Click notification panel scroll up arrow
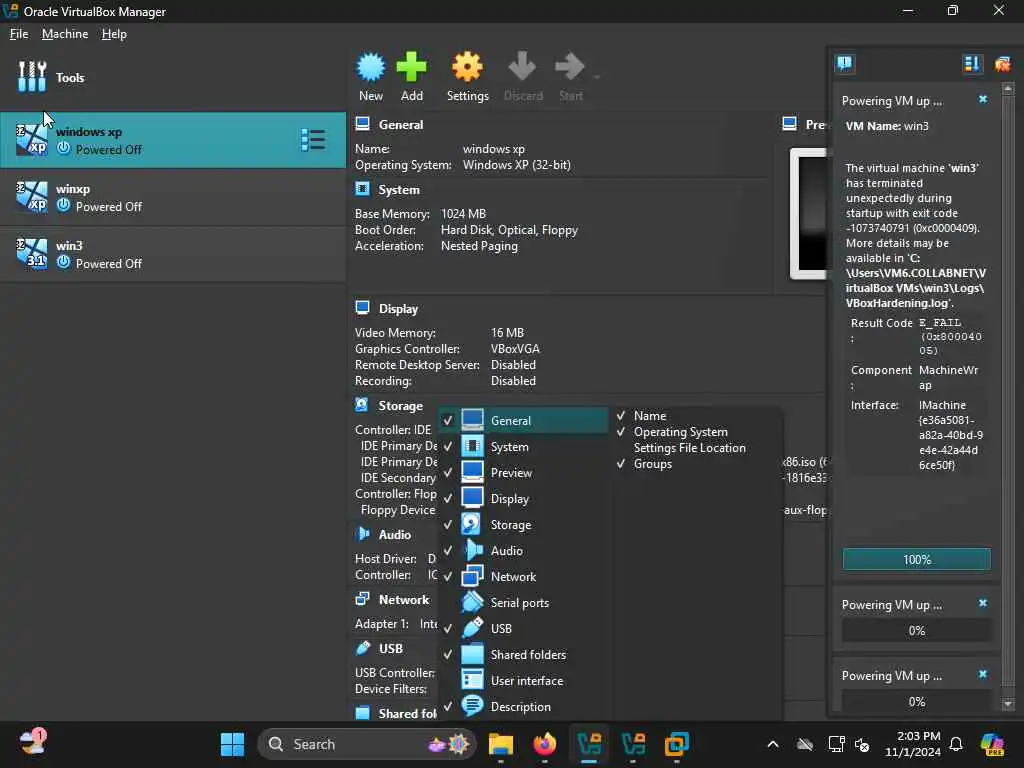Viewport: 1024px width, 768px height. point(1008,88)
